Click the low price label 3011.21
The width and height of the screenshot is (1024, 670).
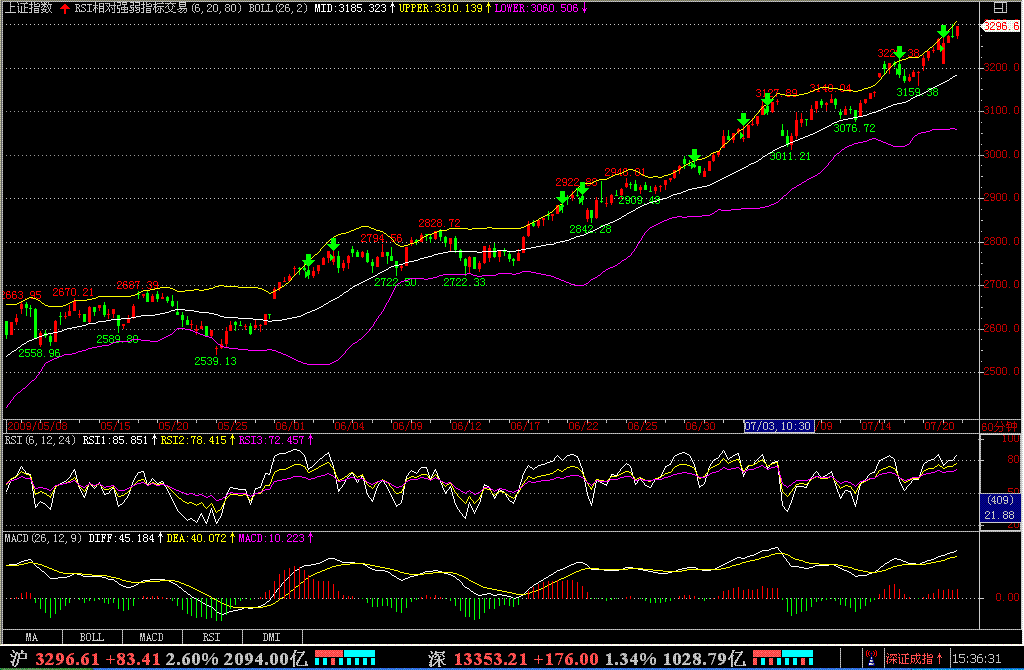pos(790,157)
